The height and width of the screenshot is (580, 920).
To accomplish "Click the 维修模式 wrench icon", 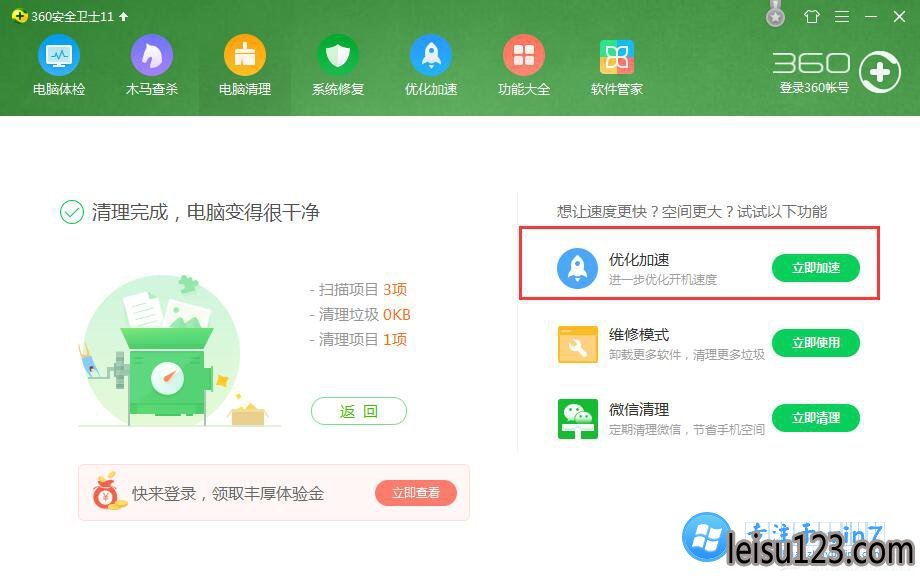I will [x=577, y=345].
